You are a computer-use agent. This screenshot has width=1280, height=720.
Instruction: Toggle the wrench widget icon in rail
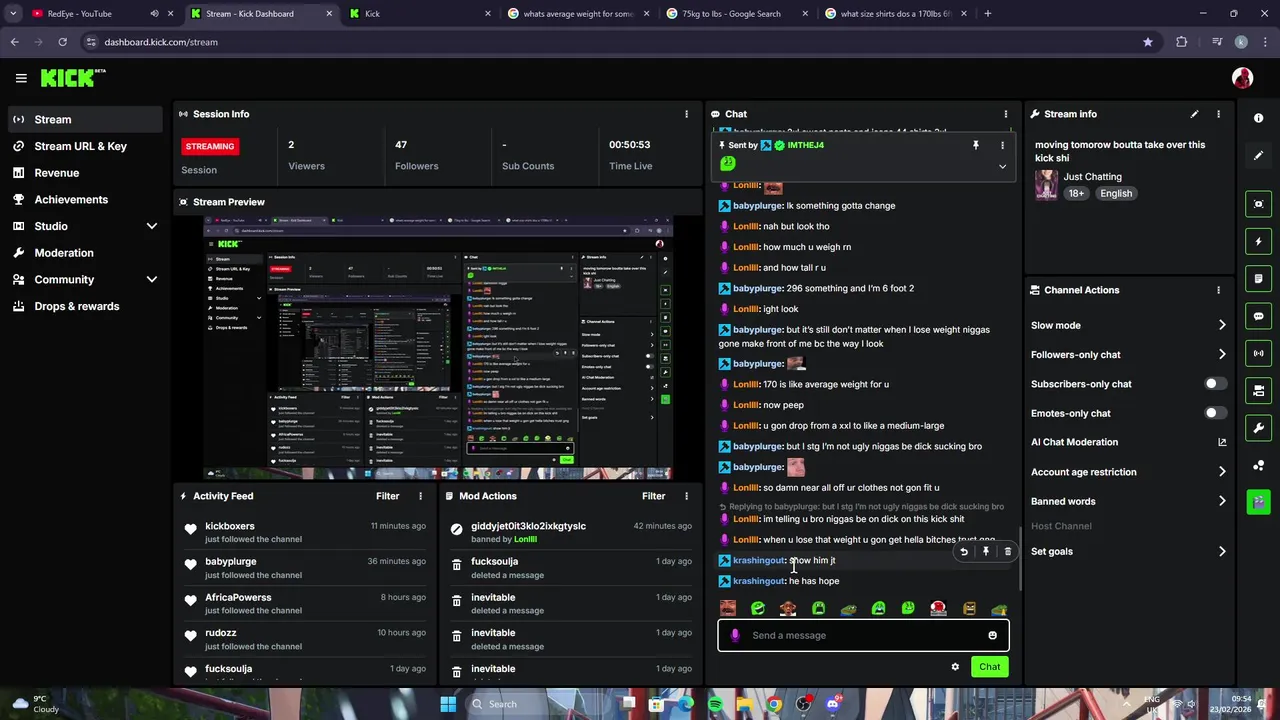coord(1258,428)
